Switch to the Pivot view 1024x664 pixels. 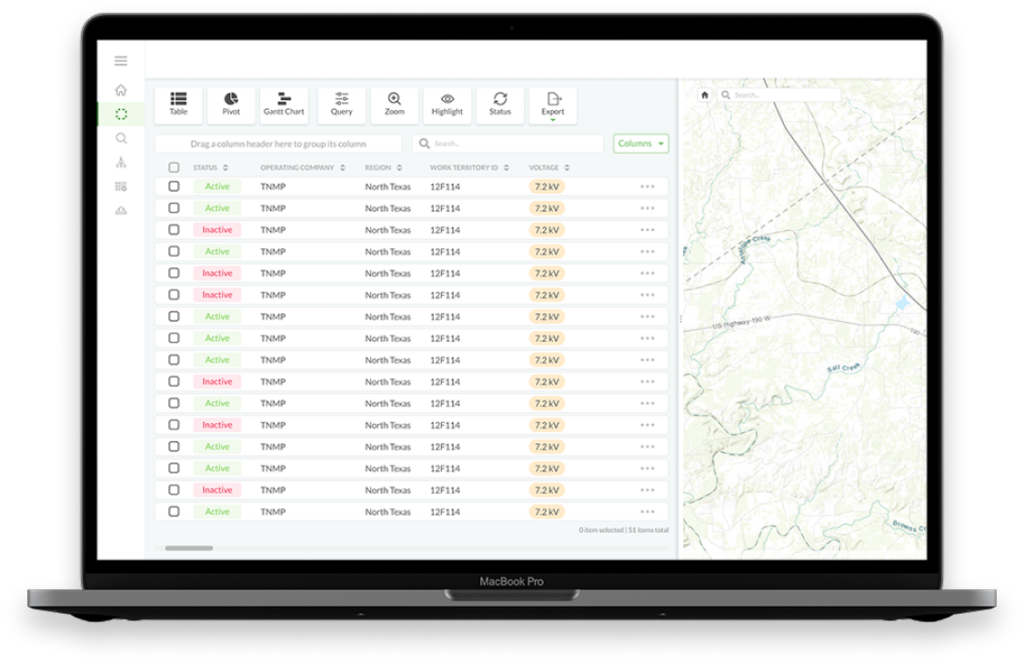pos(231,104)
